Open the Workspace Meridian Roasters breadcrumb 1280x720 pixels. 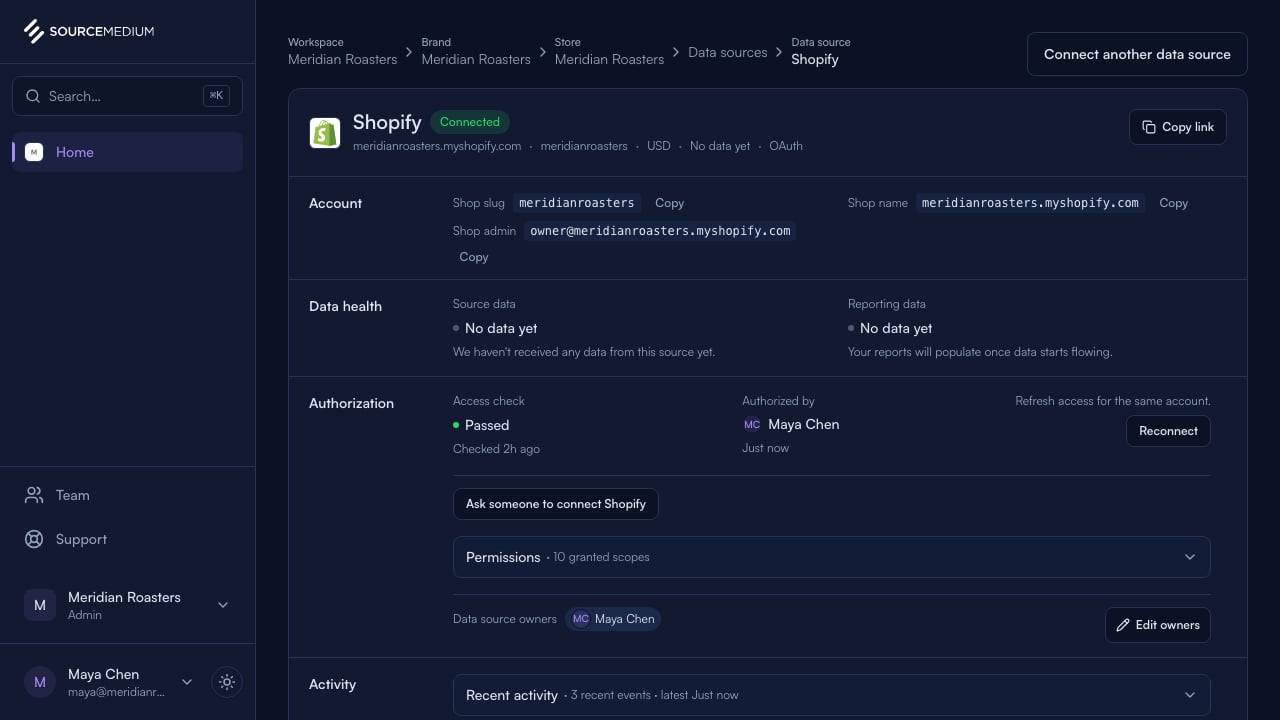[x=343, y=51]
